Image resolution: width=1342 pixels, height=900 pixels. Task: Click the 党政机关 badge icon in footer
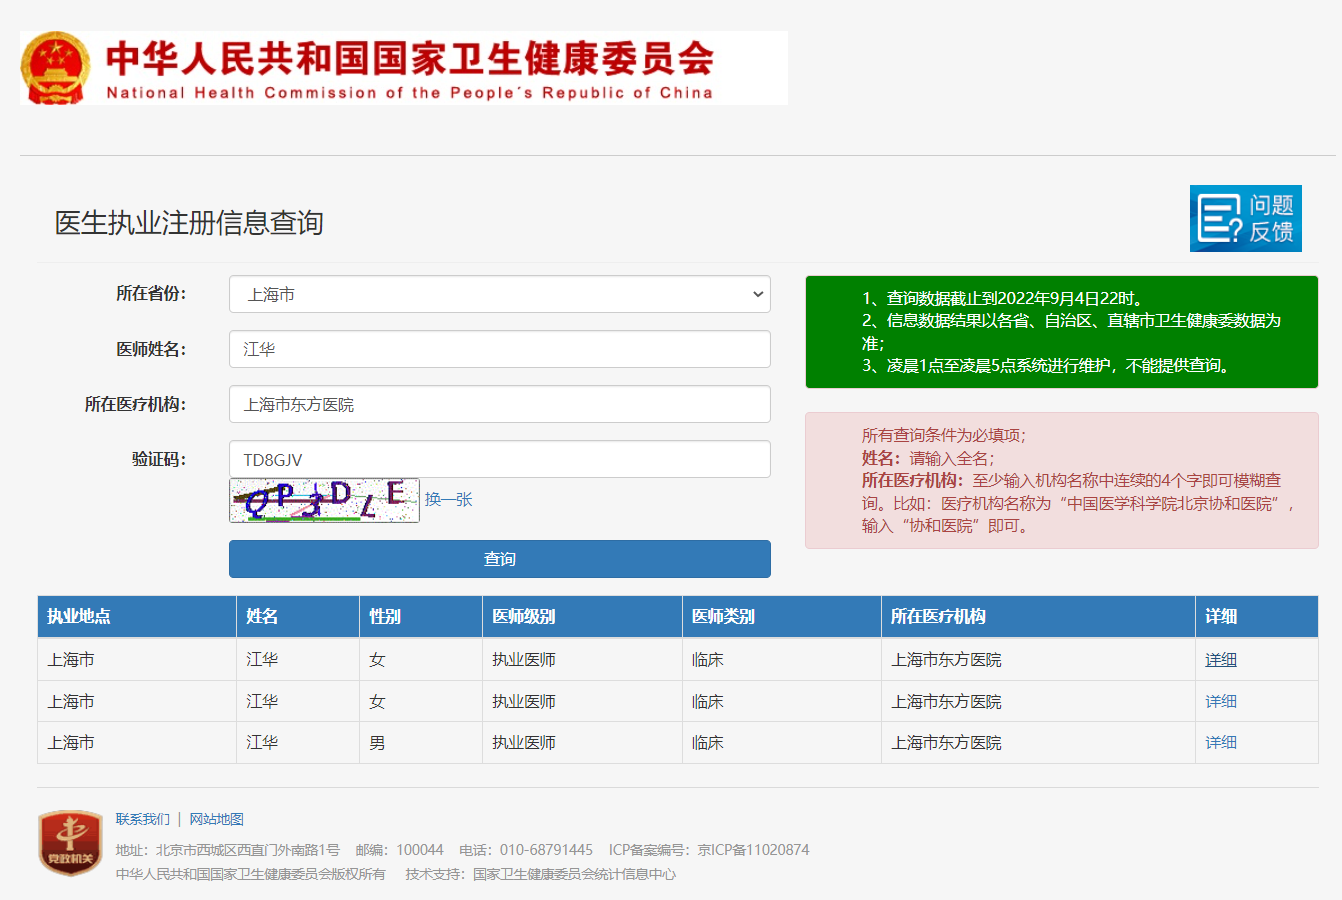[x=70, y=843]
